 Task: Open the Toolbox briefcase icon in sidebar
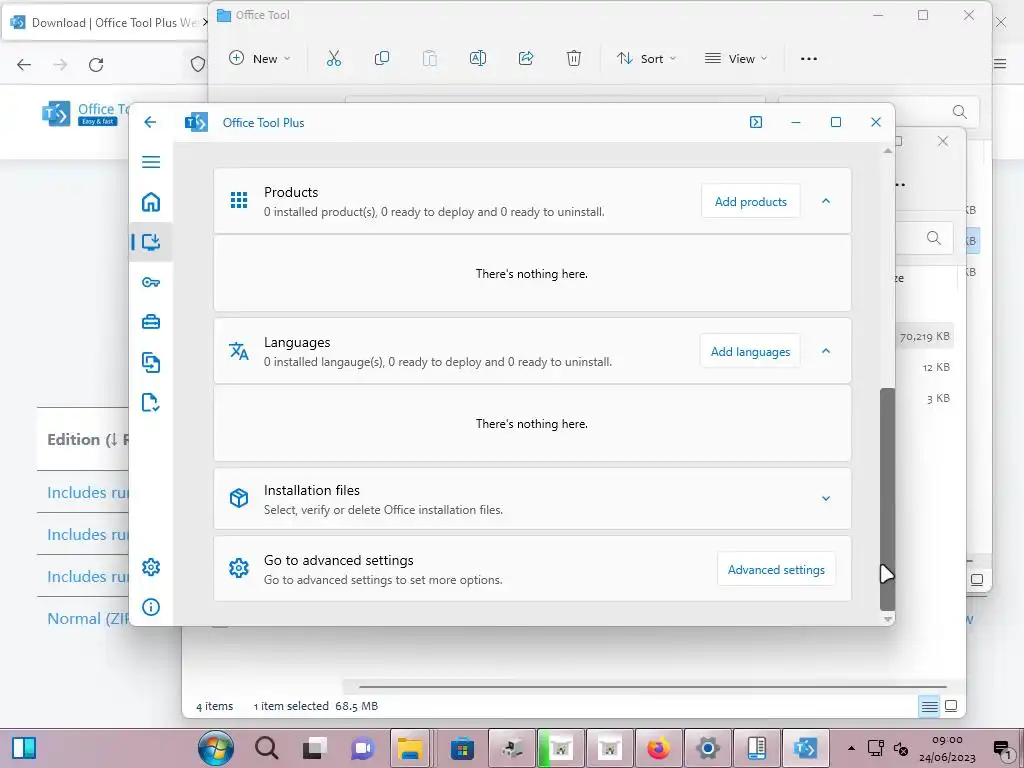pyautogui.click(x=151, y=322)
